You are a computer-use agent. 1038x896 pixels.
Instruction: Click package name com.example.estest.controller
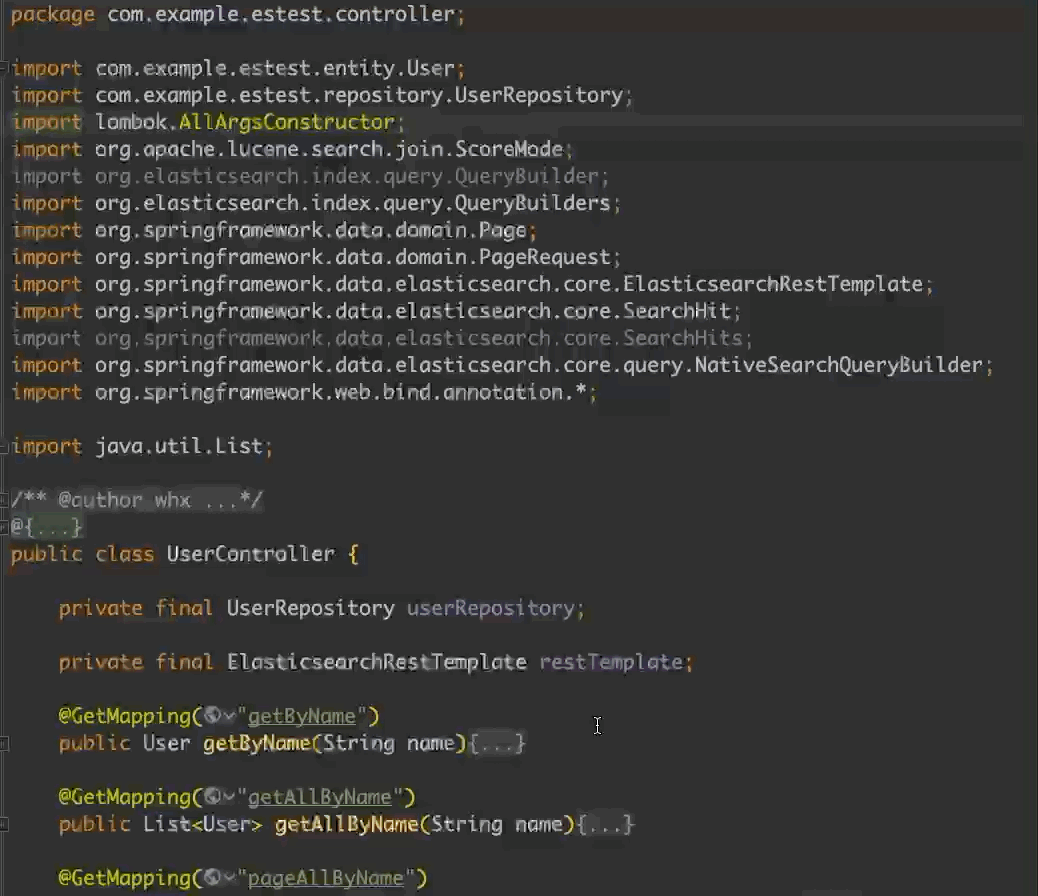click(281, 14)
